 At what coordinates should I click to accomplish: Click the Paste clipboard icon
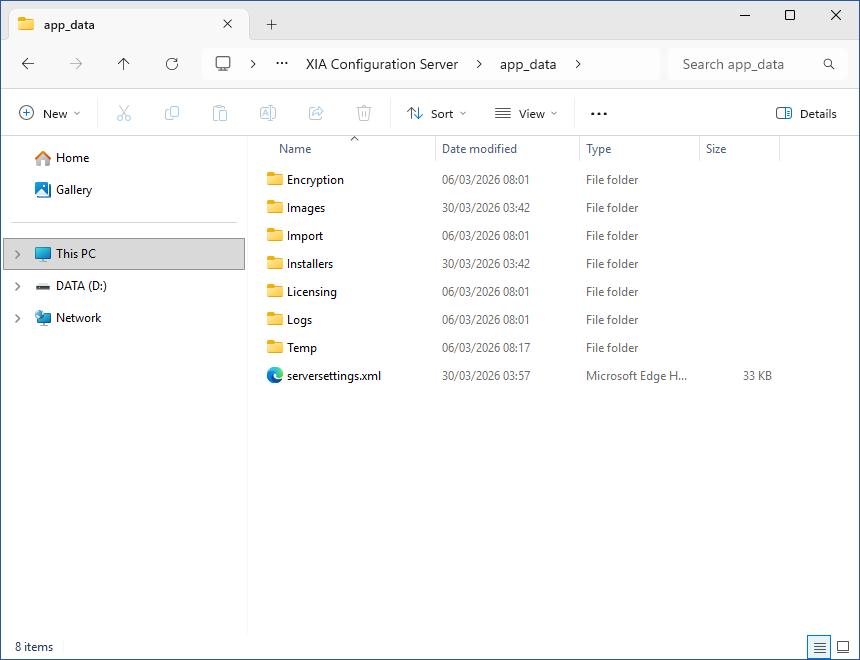[220, 114]
